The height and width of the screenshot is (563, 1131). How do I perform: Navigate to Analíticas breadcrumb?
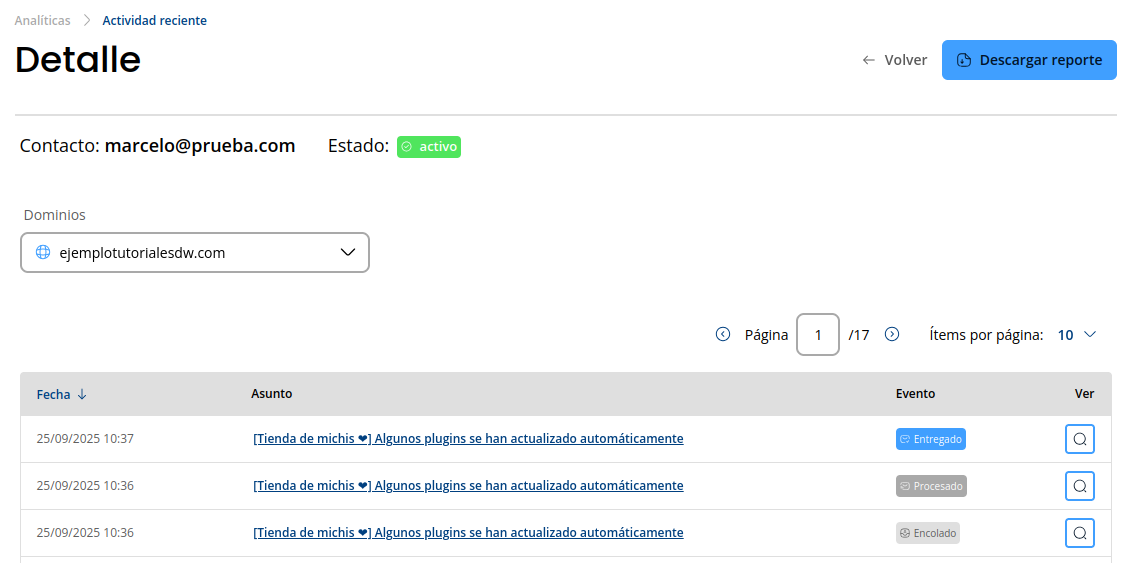tap(42, 20)
